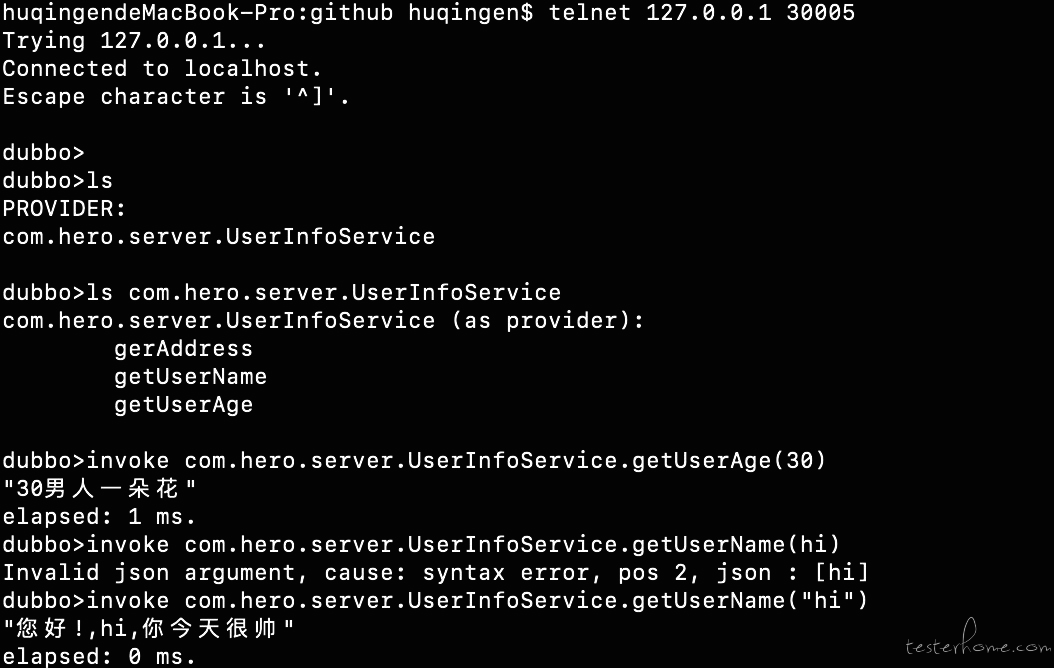Click the 'Connected to localhost.' line
1054x668 pixels.
point(162,69)
